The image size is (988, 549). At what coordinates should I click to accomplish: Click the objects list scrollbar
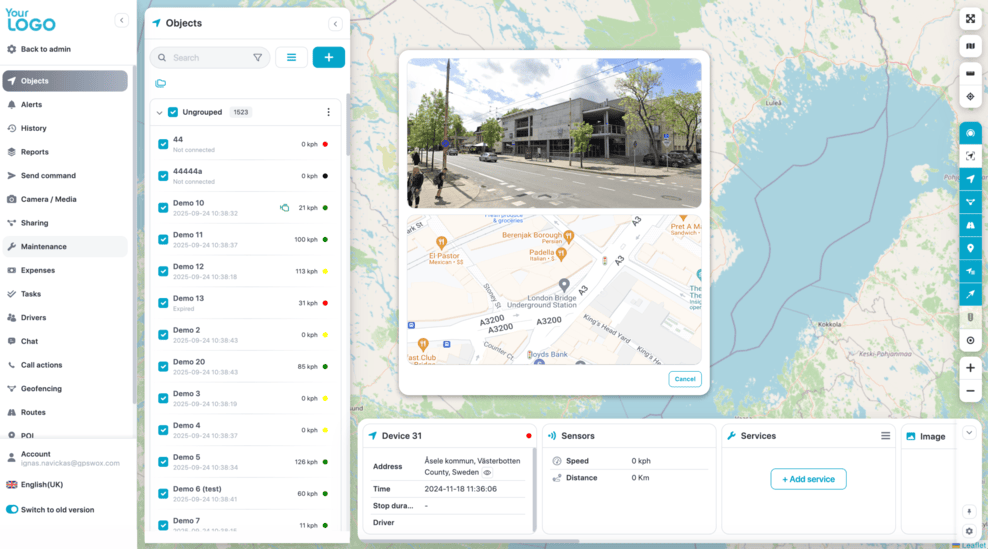(347, 126)
